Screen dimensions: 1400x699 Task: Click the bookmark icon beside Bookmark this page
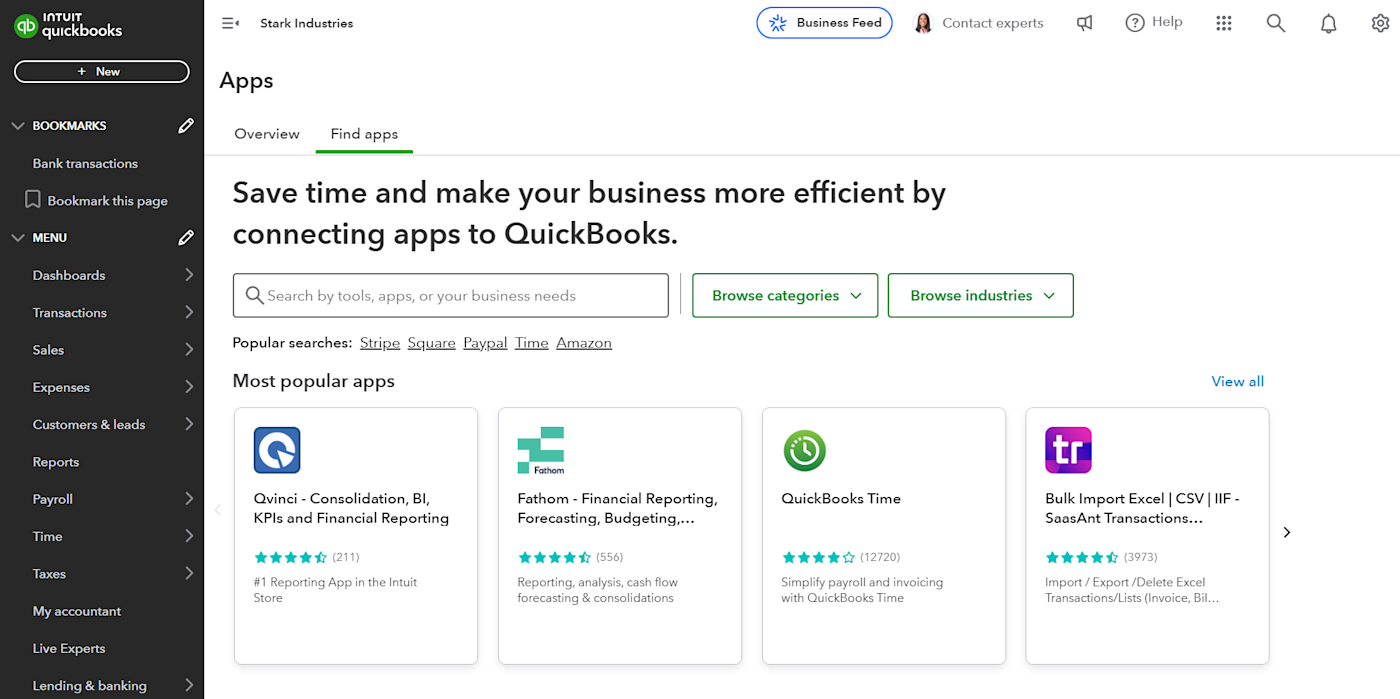pyautogui.click(x=33, y=200)
